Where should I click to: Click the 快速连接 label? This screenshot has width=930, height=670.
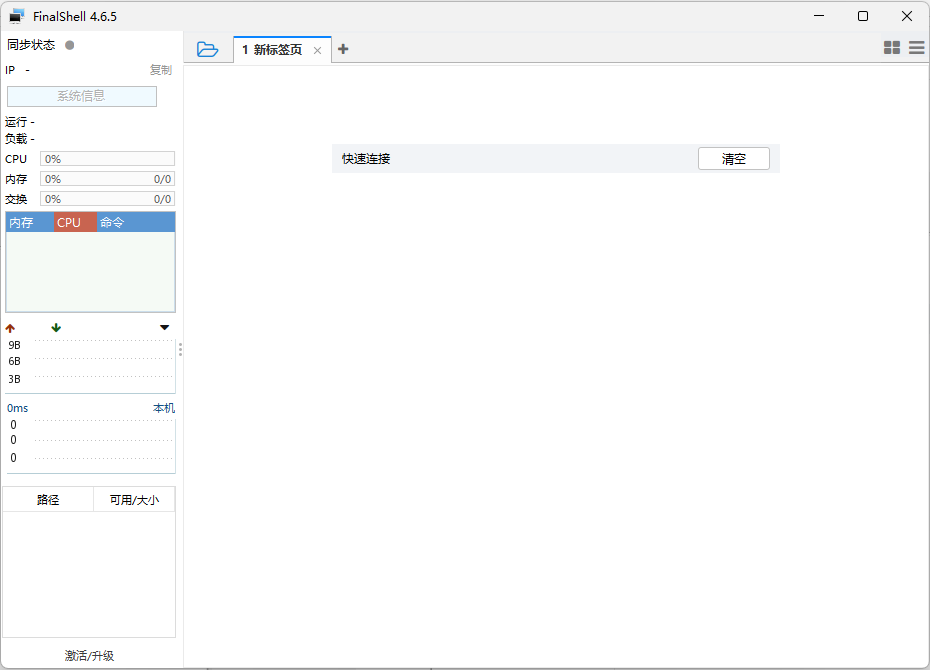click(x=366, y=159)
